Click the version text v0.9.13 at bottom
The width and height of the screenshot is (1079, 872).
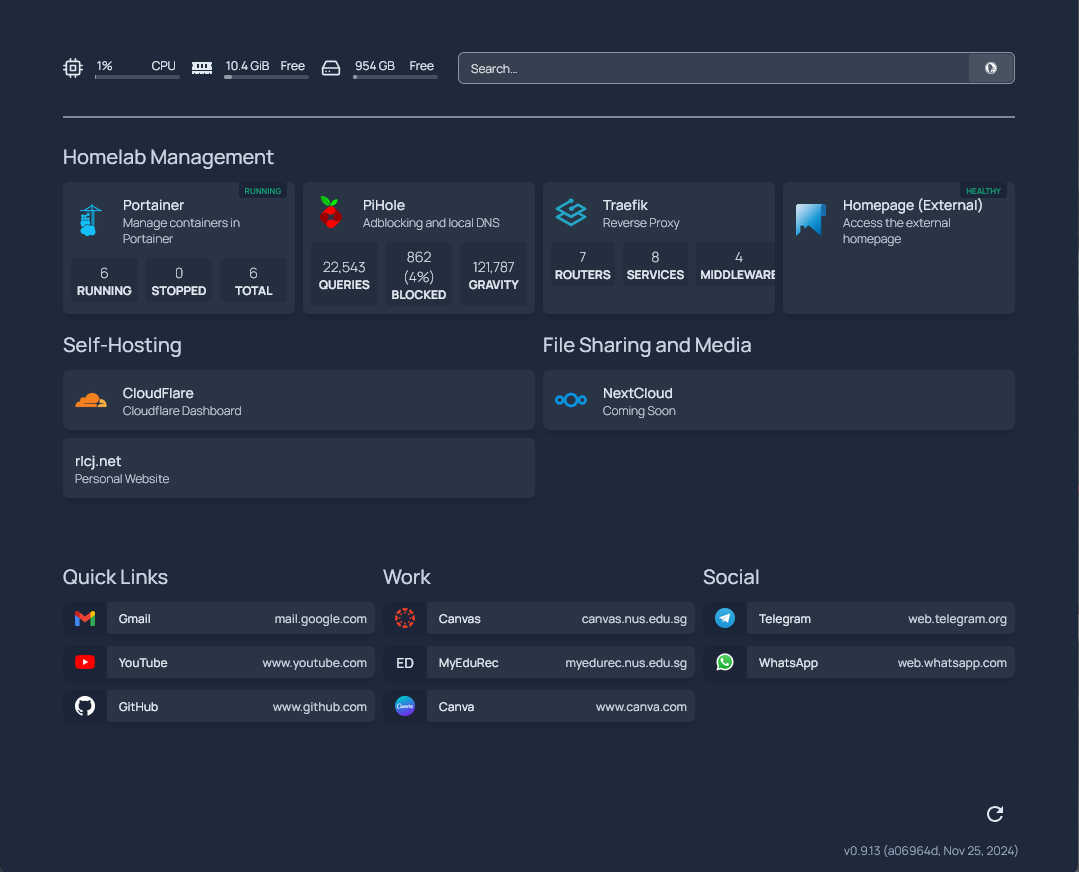pyautogui.click(x=930, y=850)
